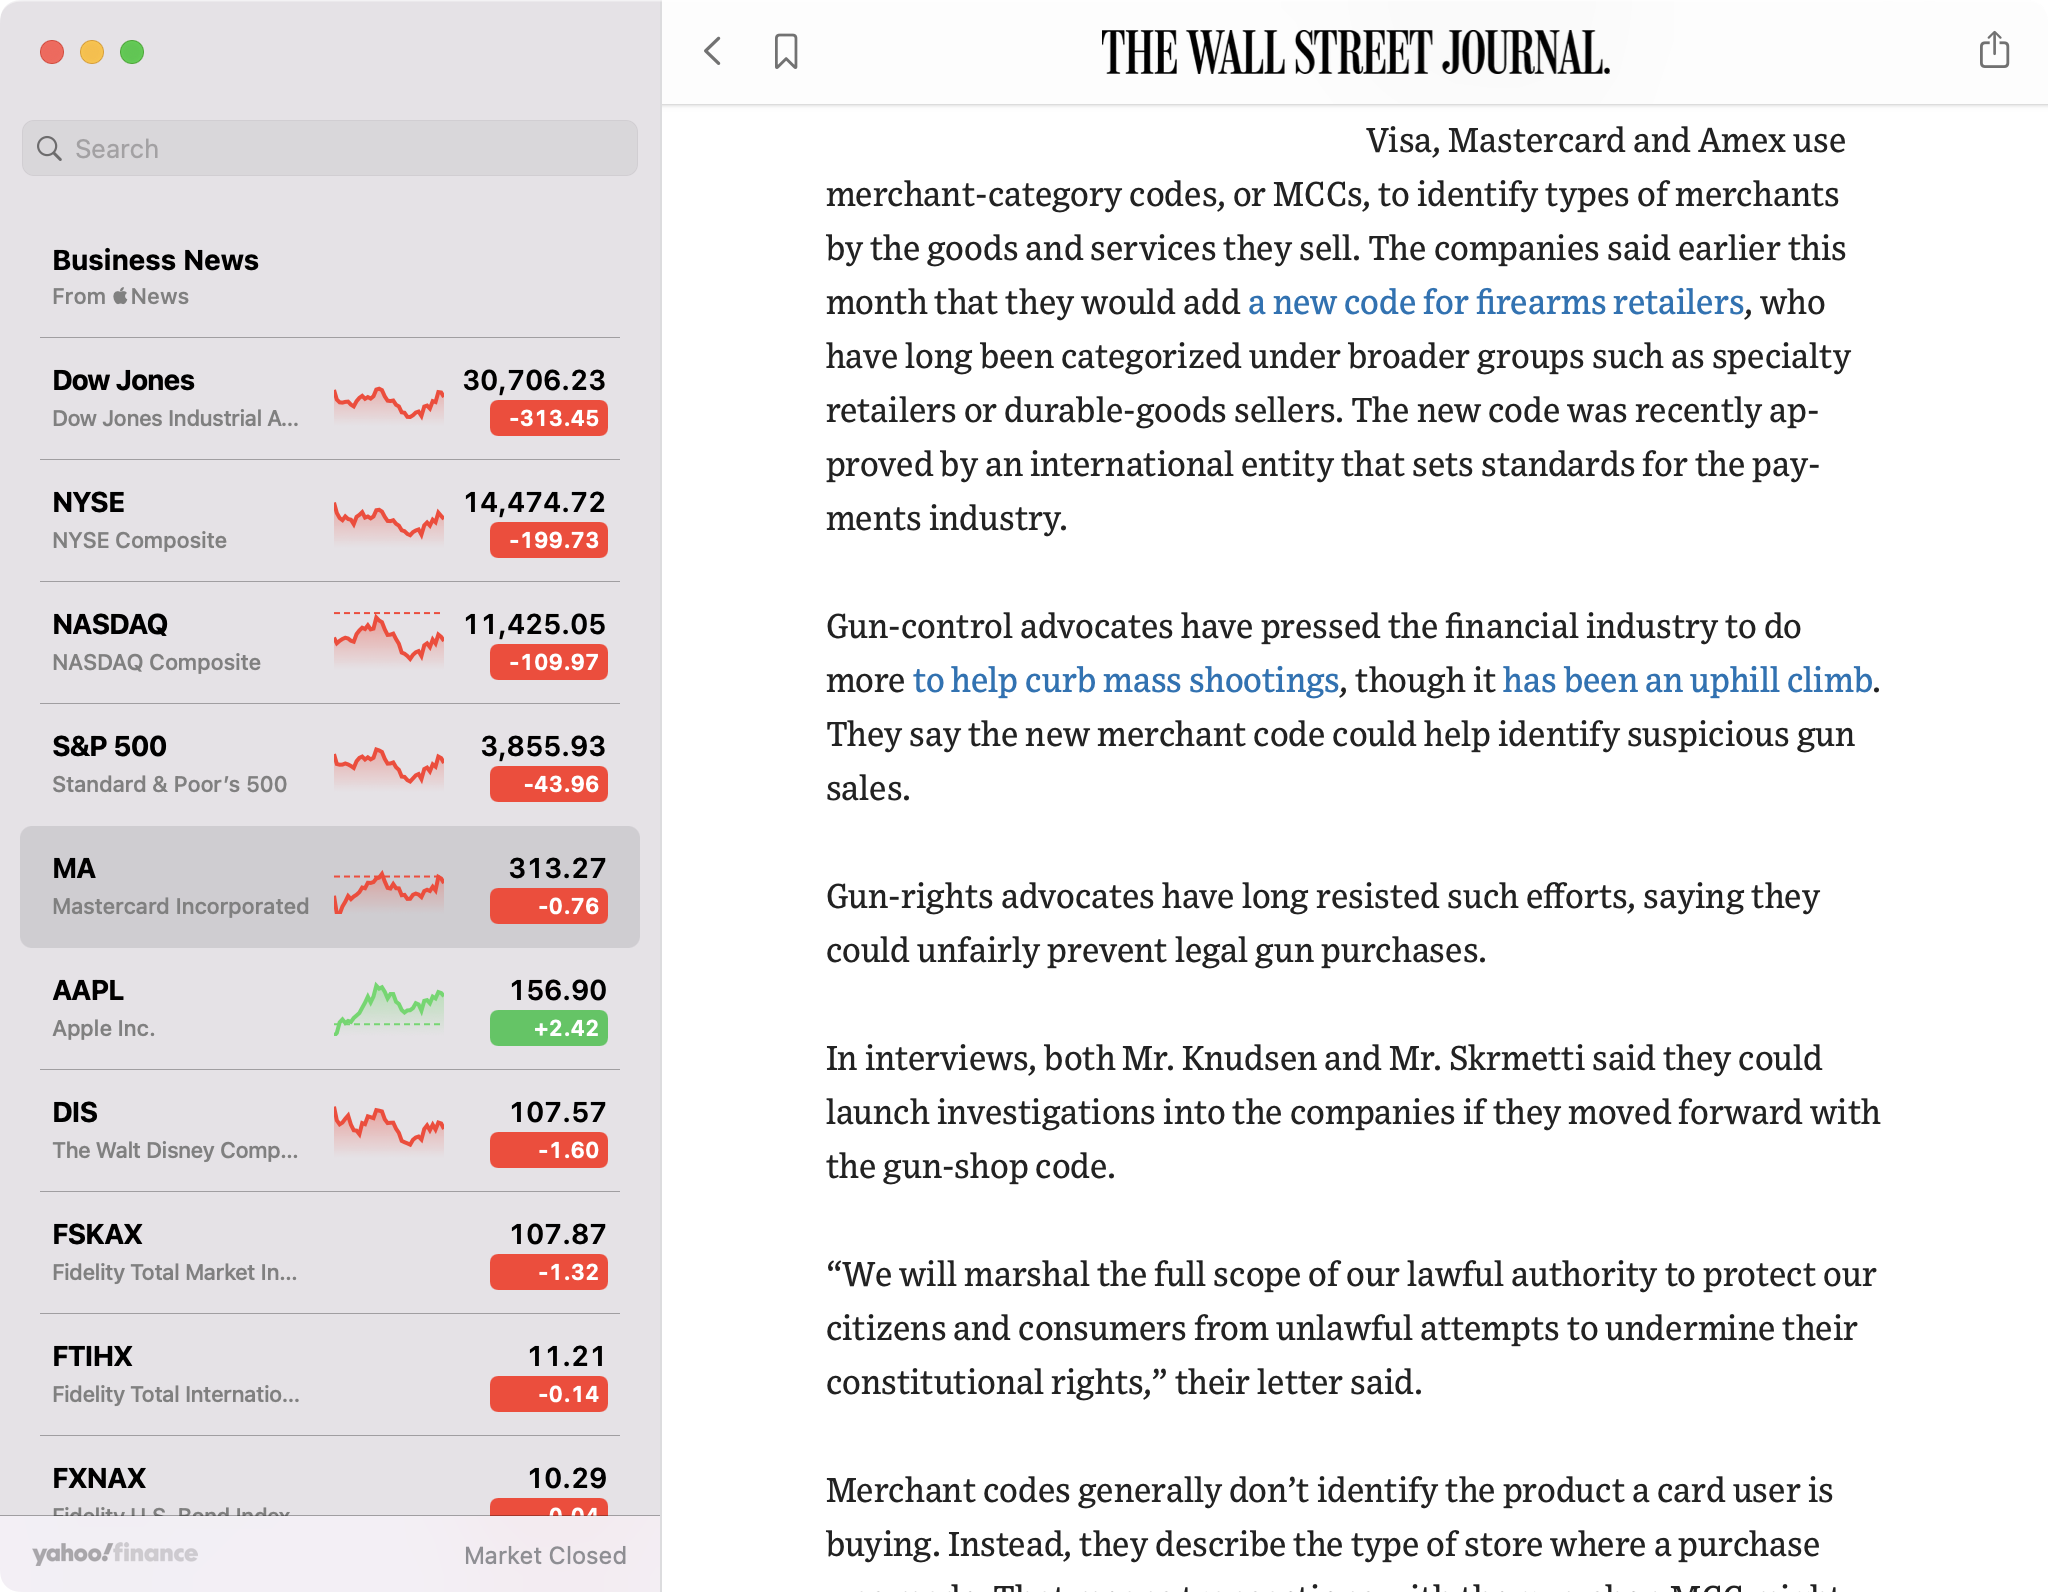Click the S&P 500 price 3,855.93
The width and height of the screenshot is (2048, 1592).
pyautogui.click(x=543, y=746)
